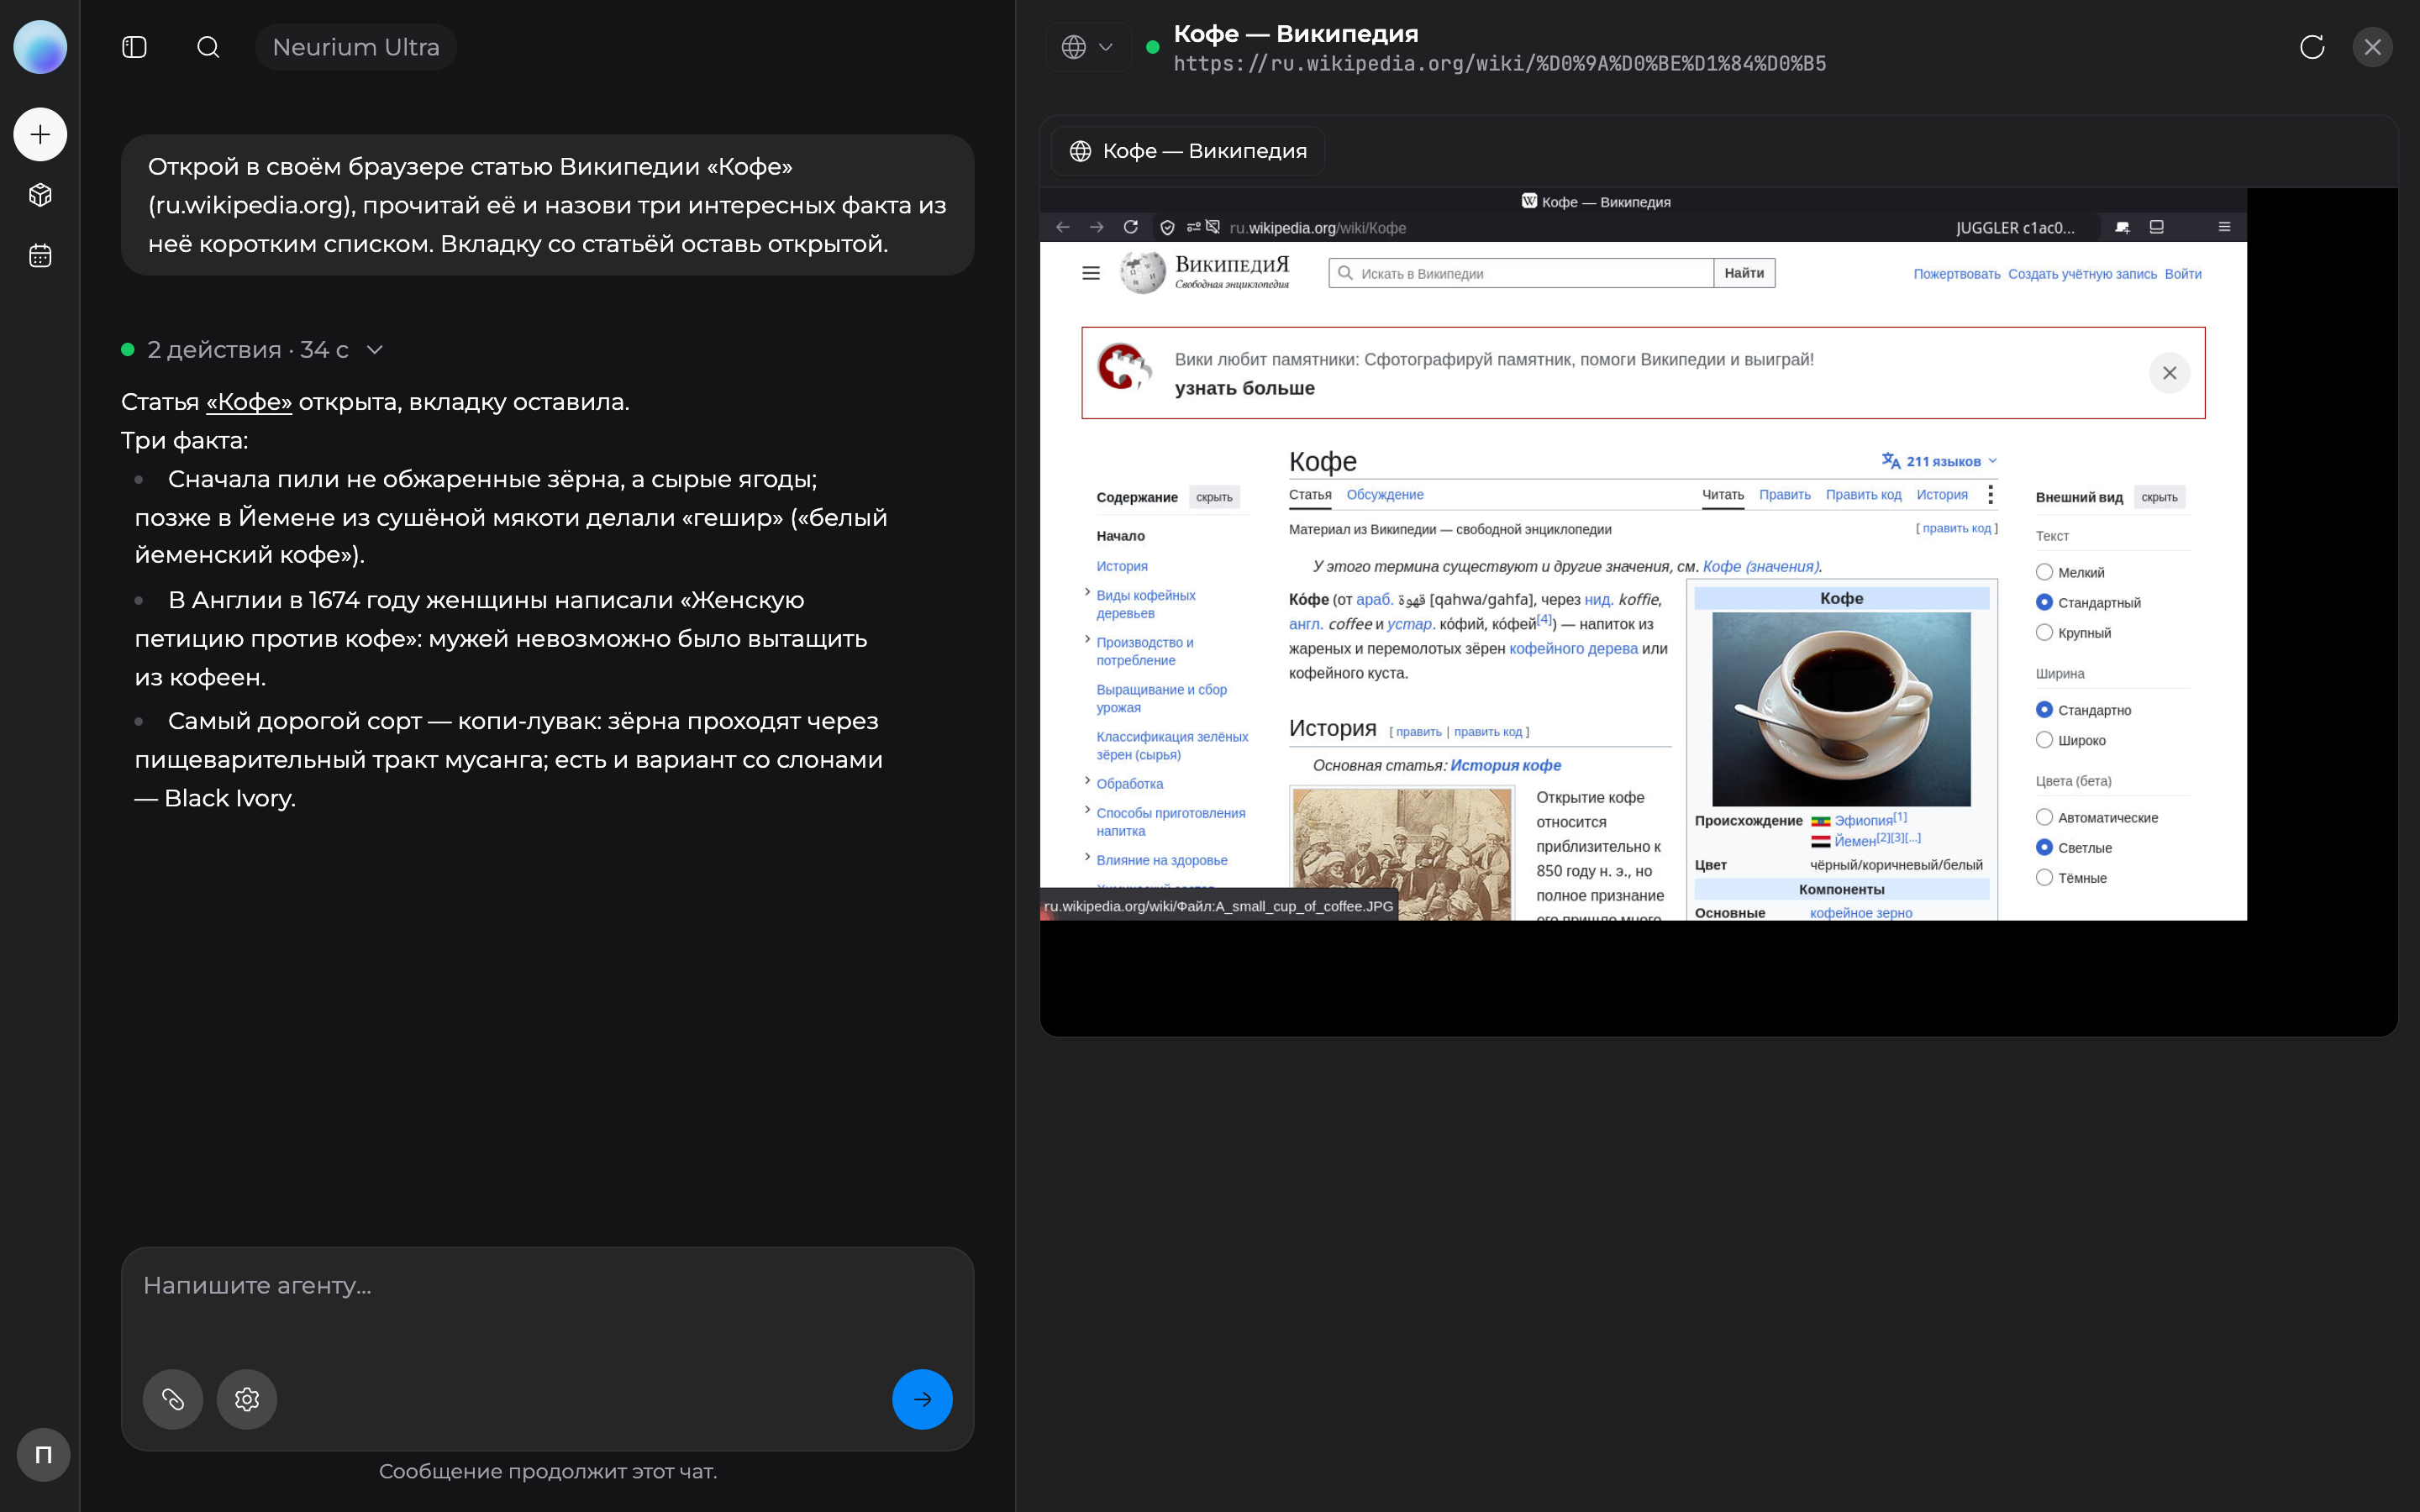Screen dimensions: 2420x1512
Task: Expand Обработка contents section
Action: pos(1087,780)
